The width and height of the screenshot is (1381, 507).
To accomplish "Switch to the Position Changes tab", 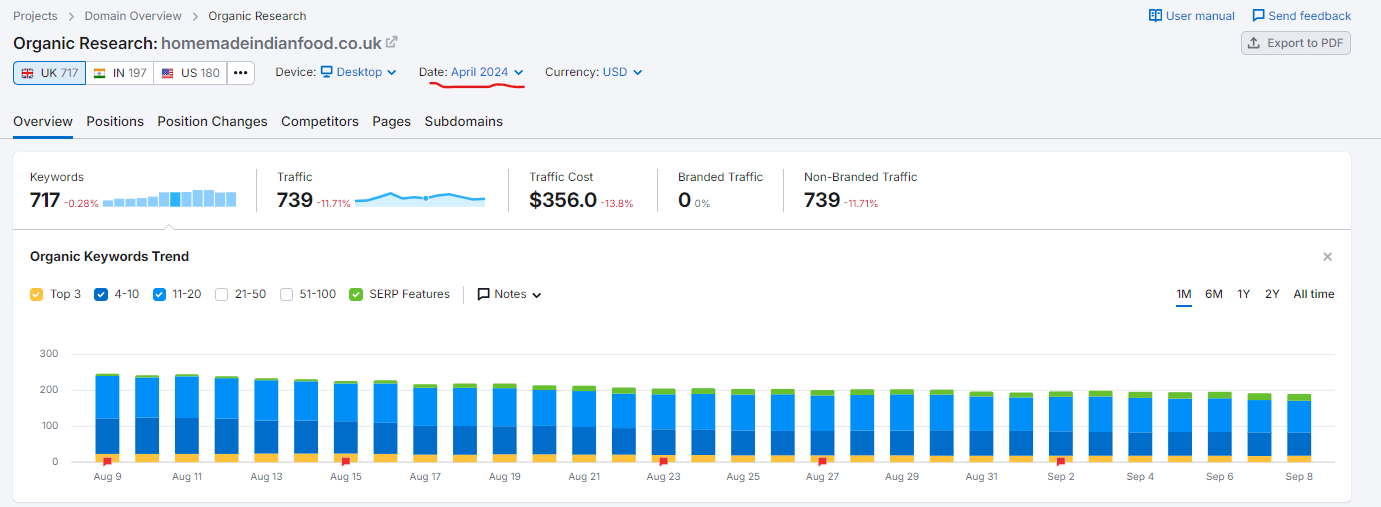I will (x=212, y=121).
